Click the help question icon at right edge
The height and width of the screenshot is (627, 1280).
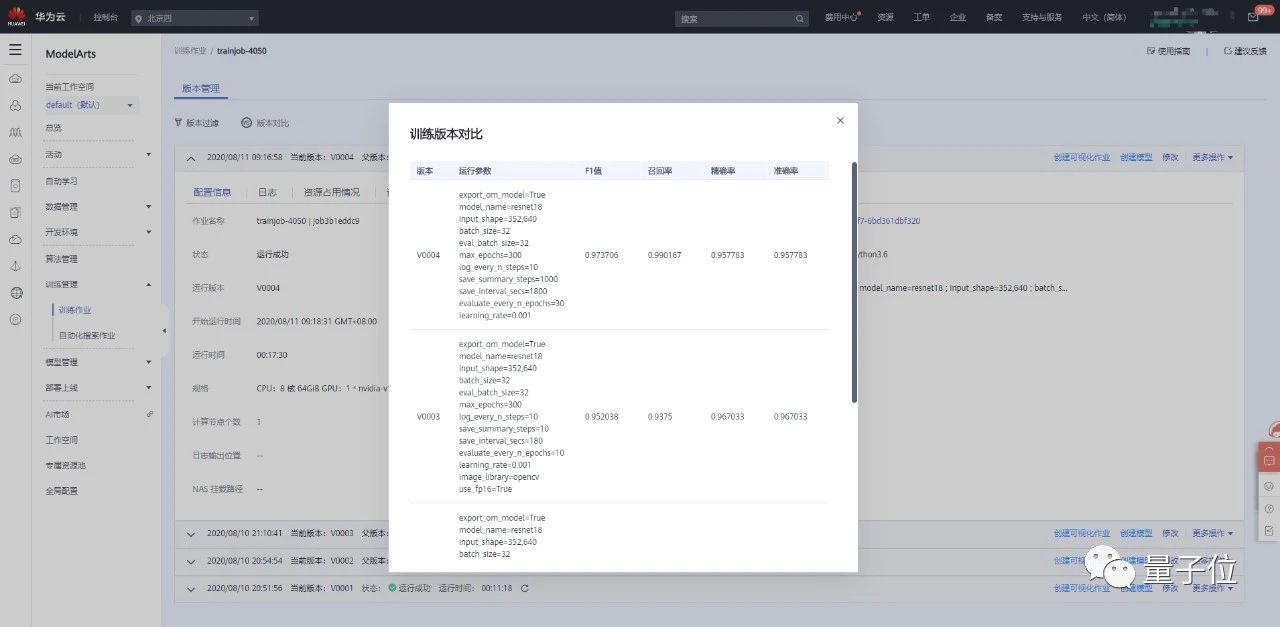click(1269, 509)
